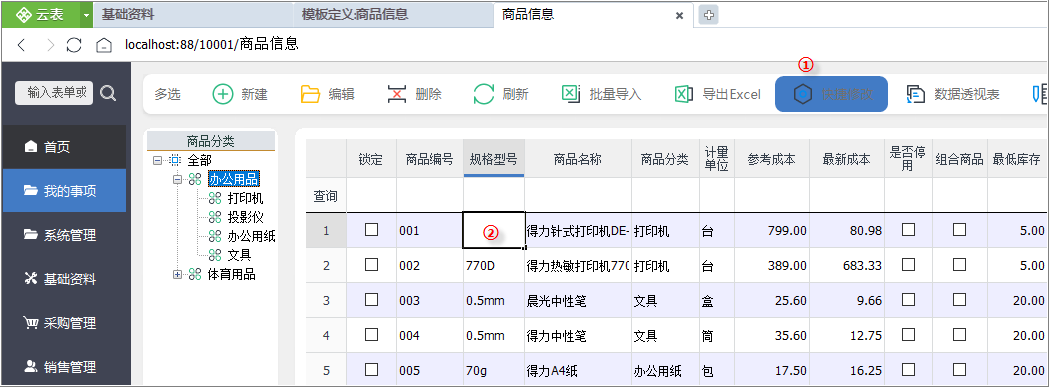The width and height of the screenshot is (1049, 387).
Task: Click the 683.33 latest cost cell
Action: click(x=847, y=266)
